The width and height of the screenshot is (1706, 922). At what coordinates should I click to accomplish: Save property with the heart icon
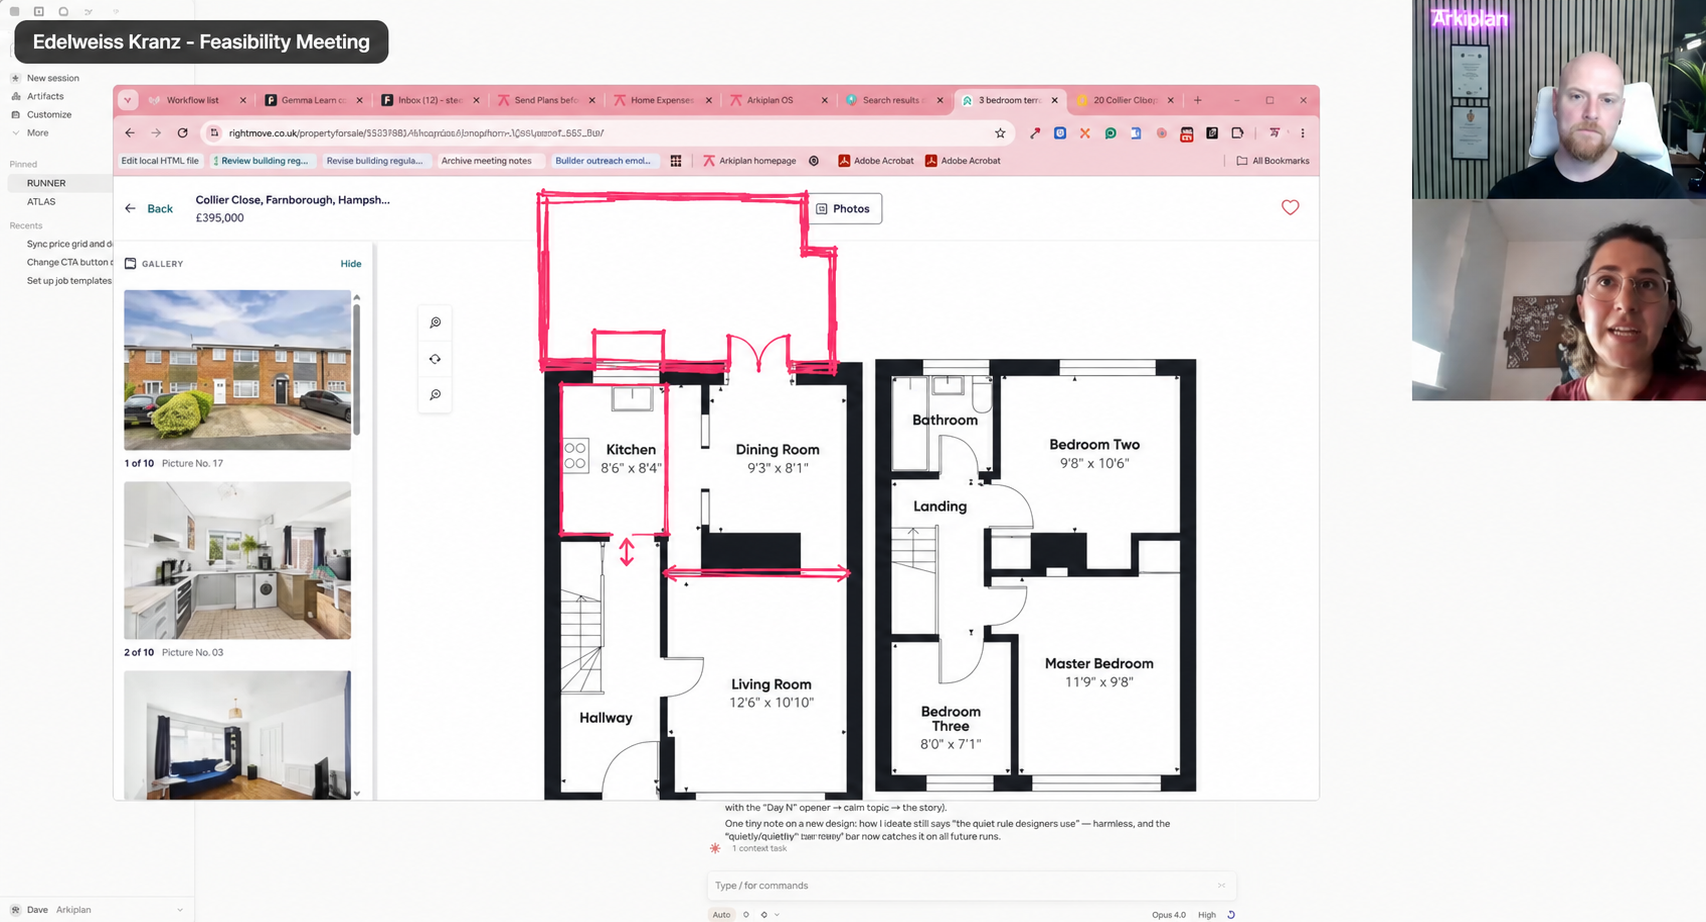coord(1290,207)
